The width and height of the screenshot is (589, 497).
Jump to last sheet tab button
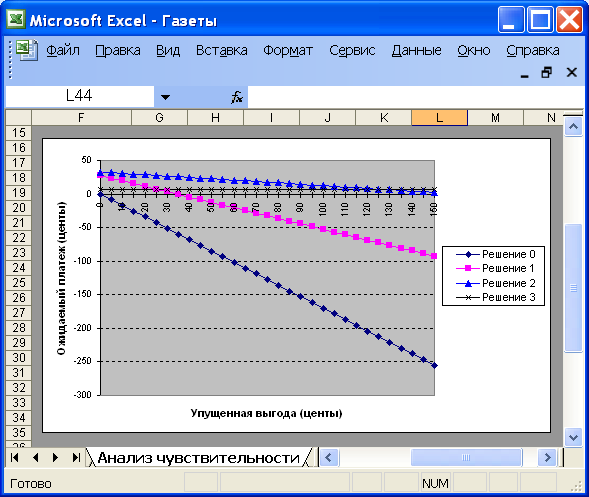(x=76, y=458)
